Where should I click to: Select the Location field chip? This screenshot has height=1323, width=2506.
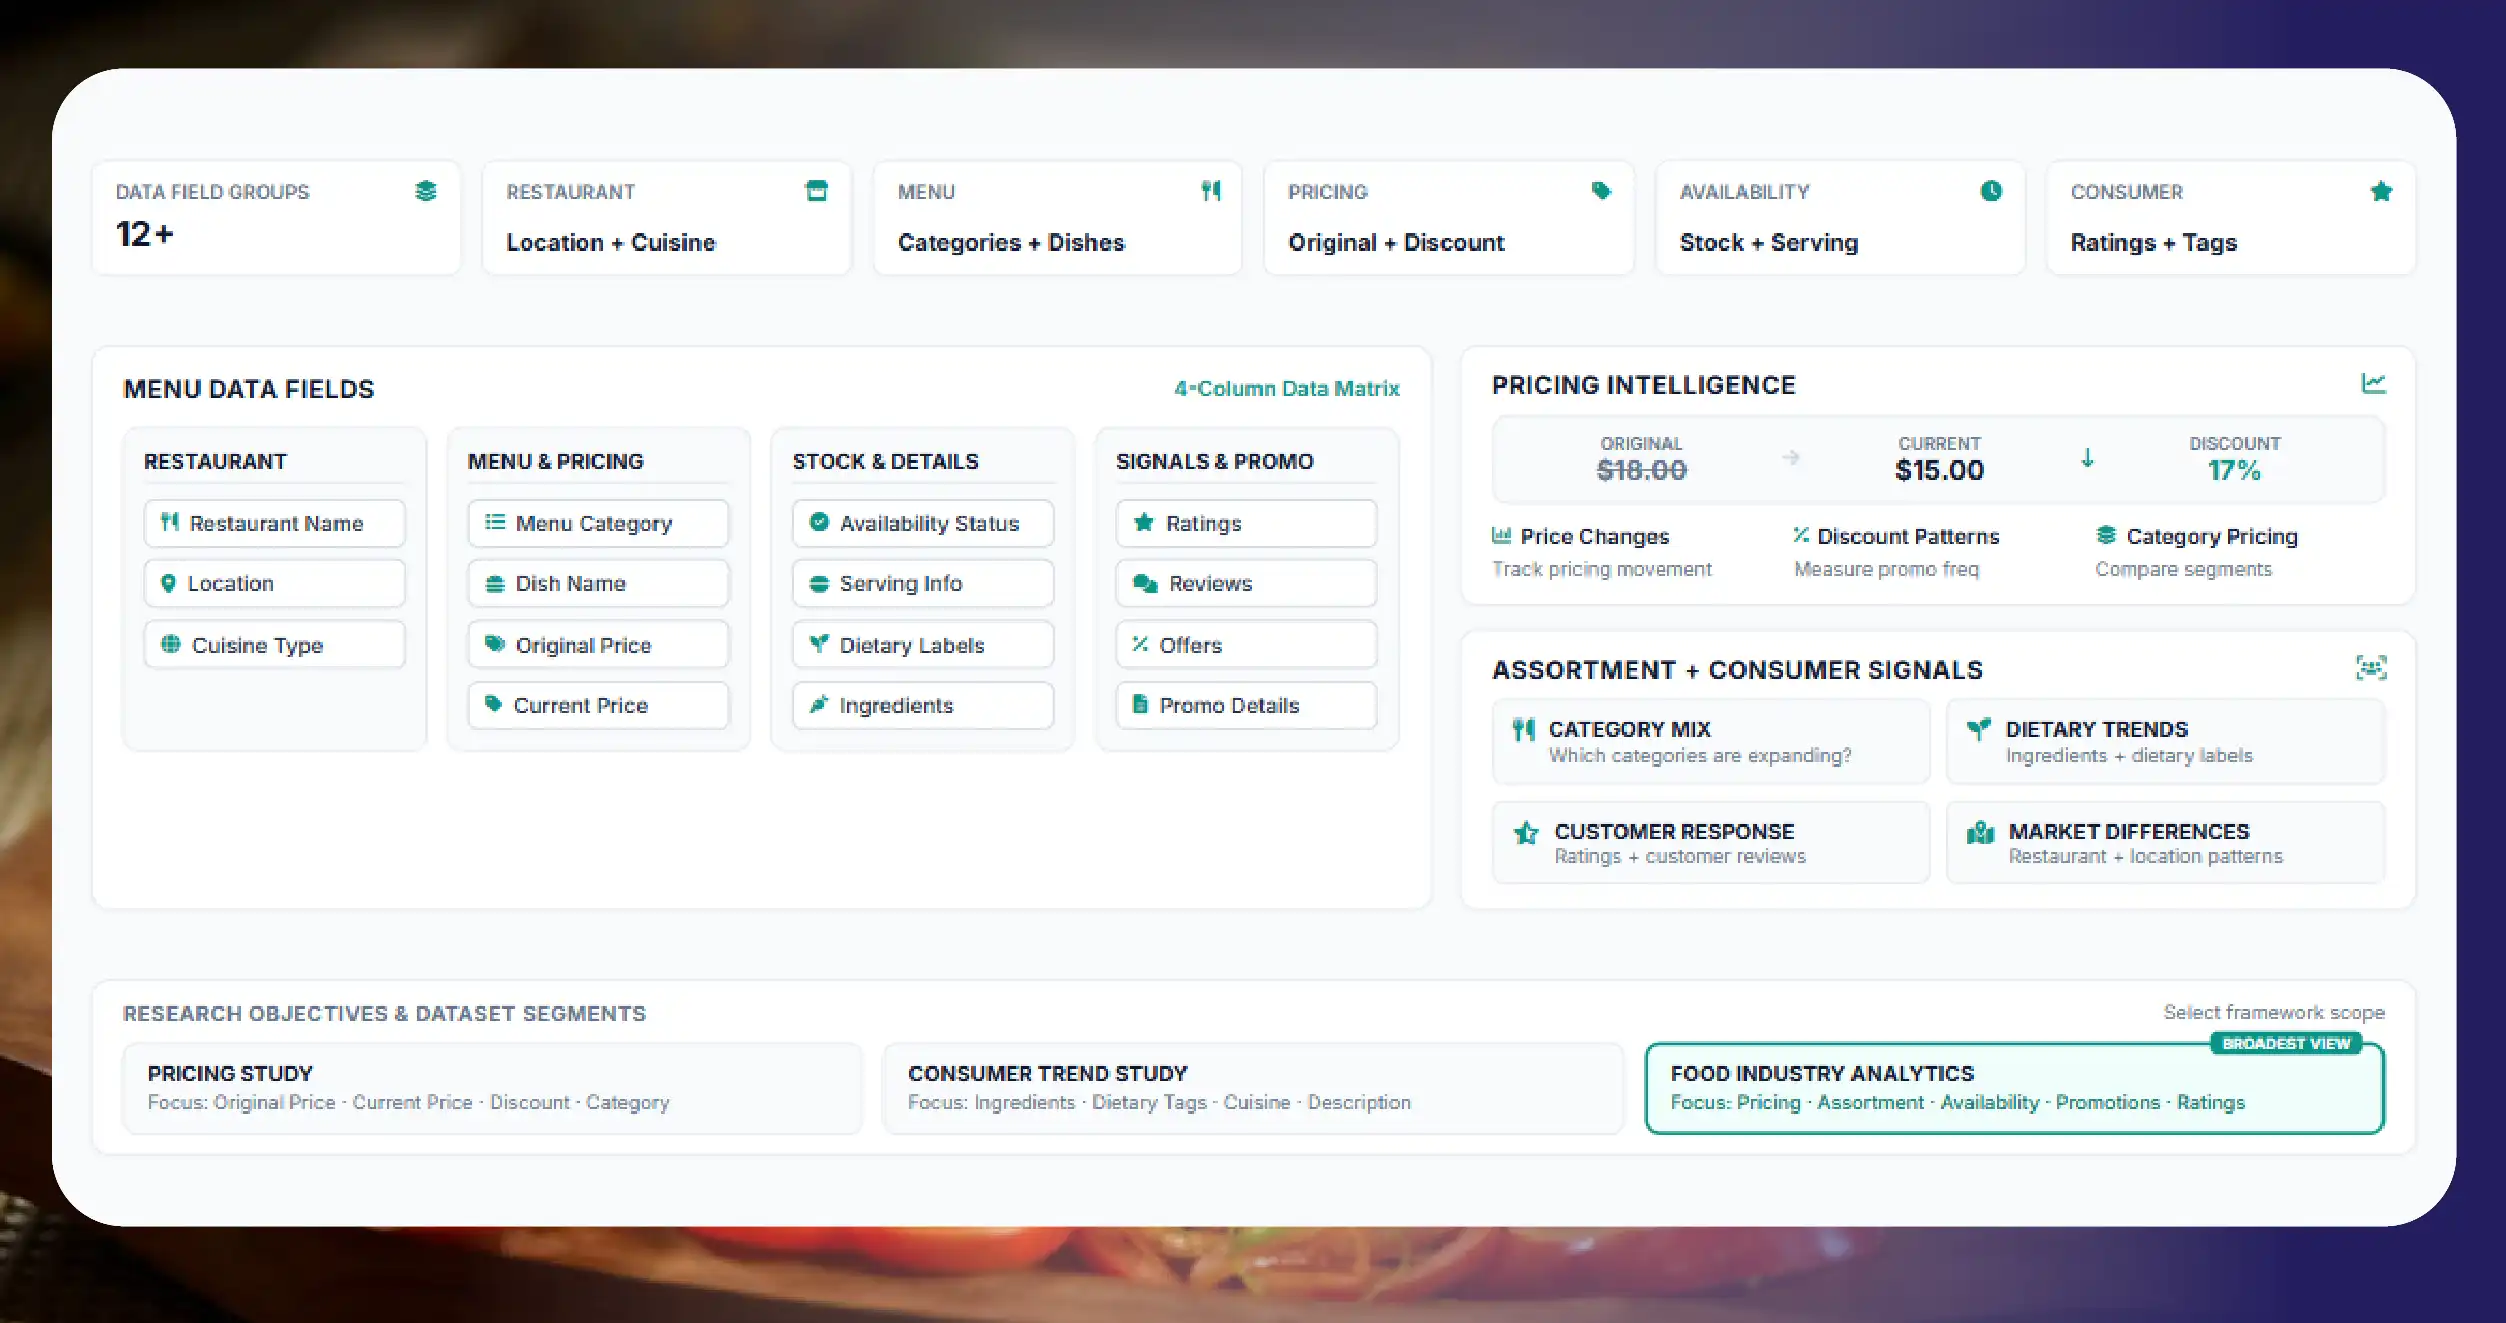[275, 583]
